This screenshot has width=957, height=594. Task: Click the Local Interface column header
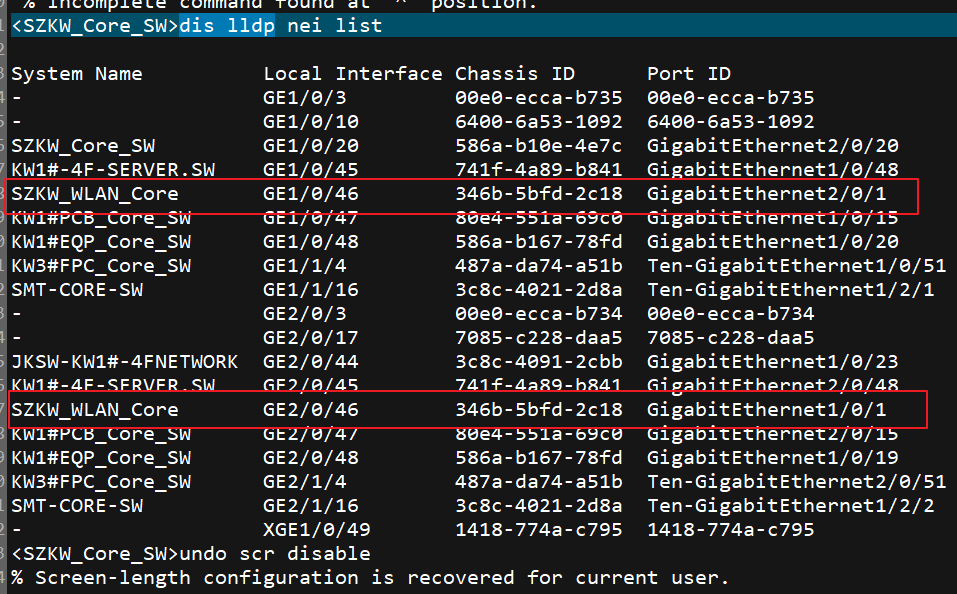pos(352,74)
